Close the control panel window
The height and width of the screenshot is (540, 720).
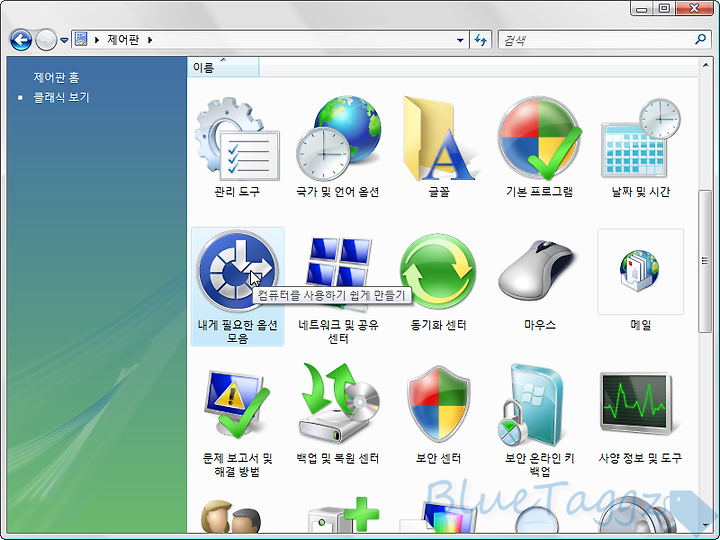point(694,8)
